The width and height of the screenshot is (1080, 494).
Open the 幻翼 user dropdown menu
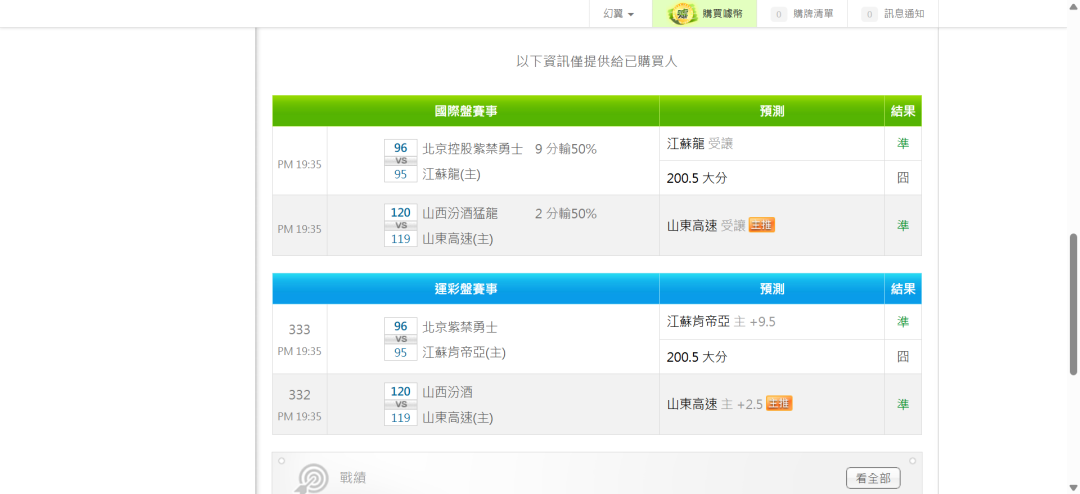coord(618,14)
